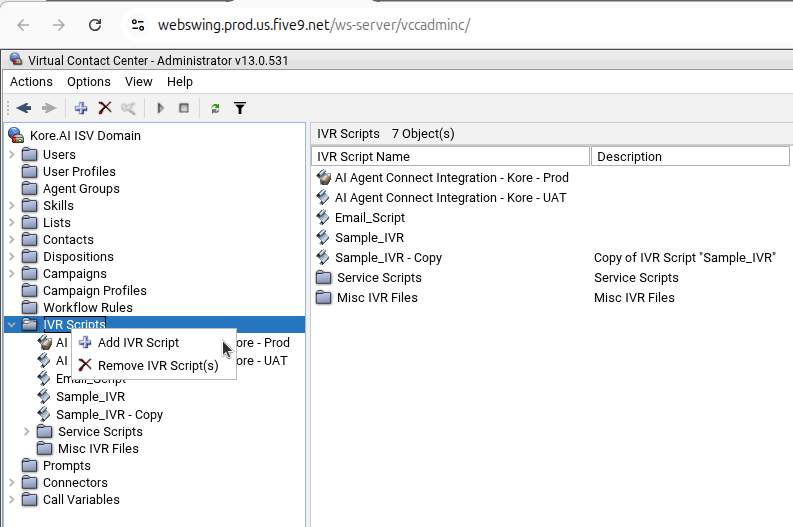Click the browser back arrow
793x527 pixels.
tap(23, 25)
